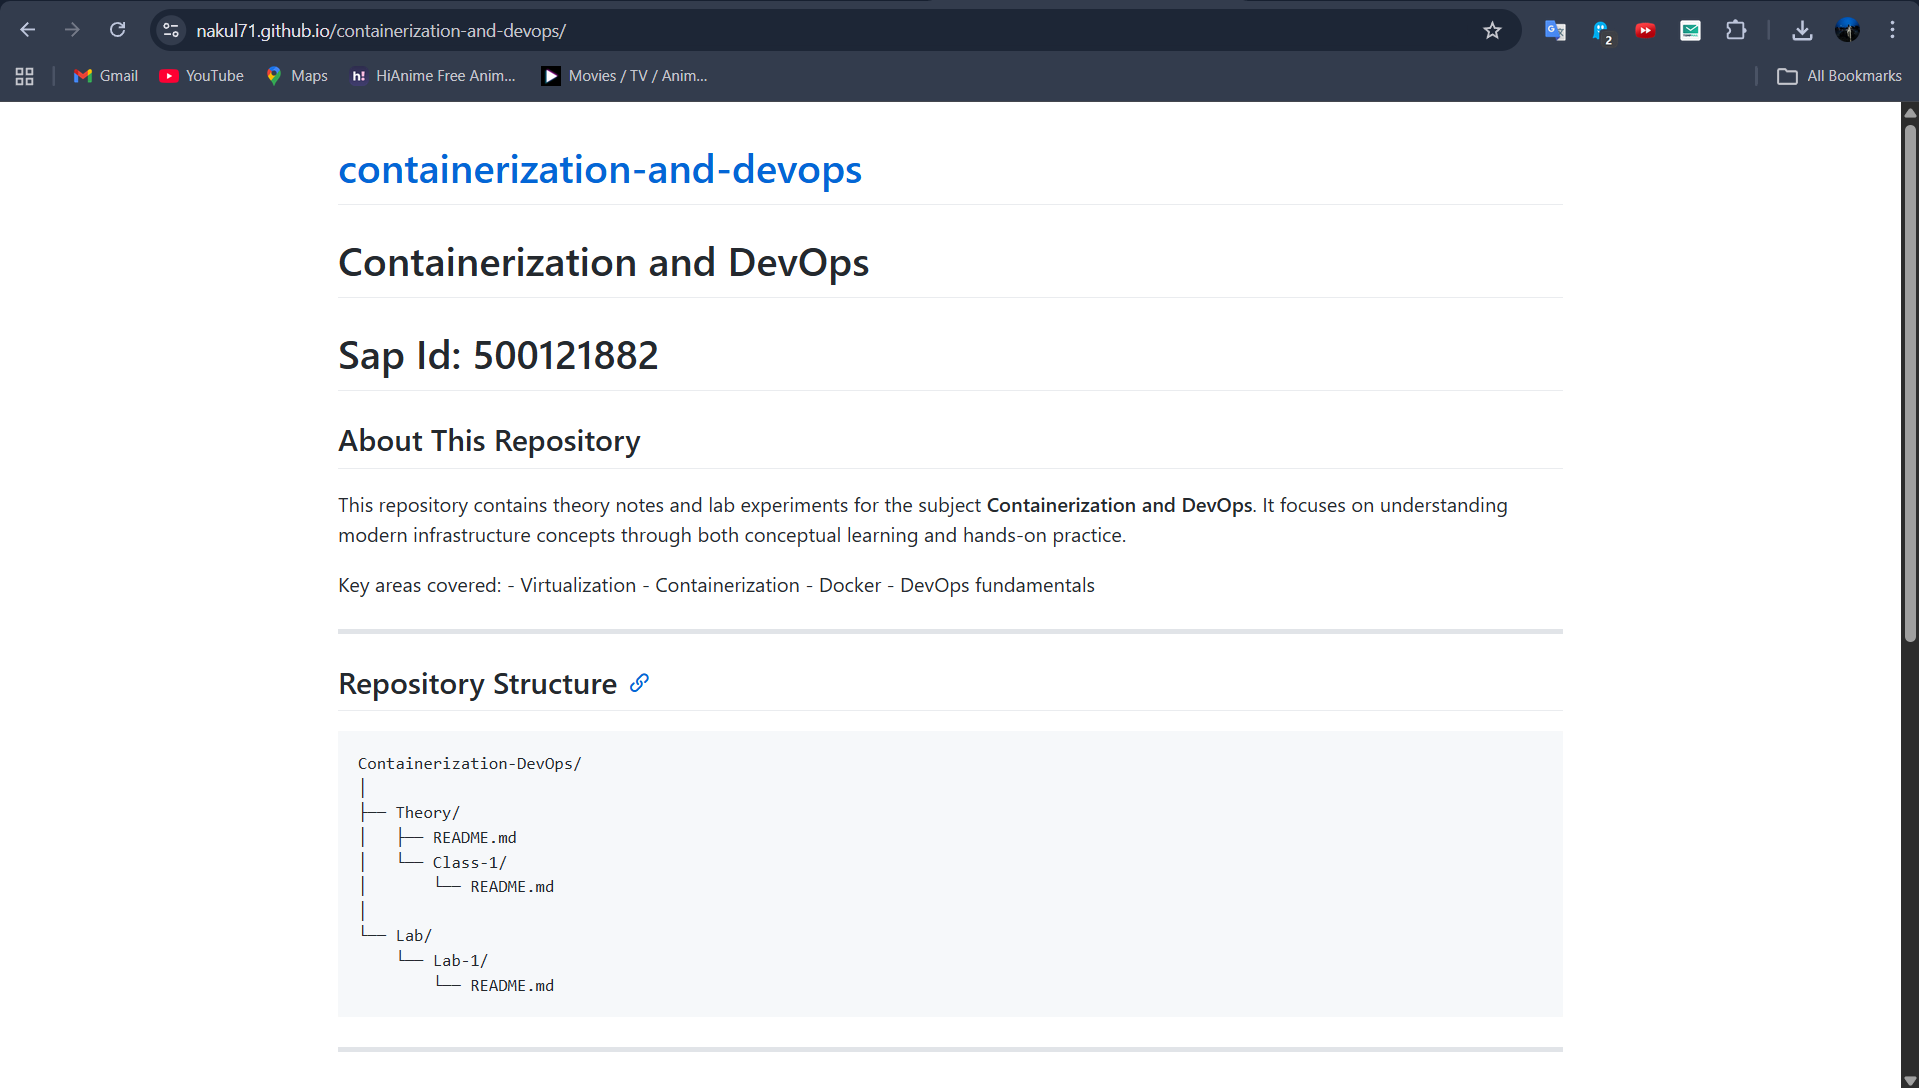Show browser downloads
This screenshot has width=1919, height=1088.
click(x=1802, y=30)
